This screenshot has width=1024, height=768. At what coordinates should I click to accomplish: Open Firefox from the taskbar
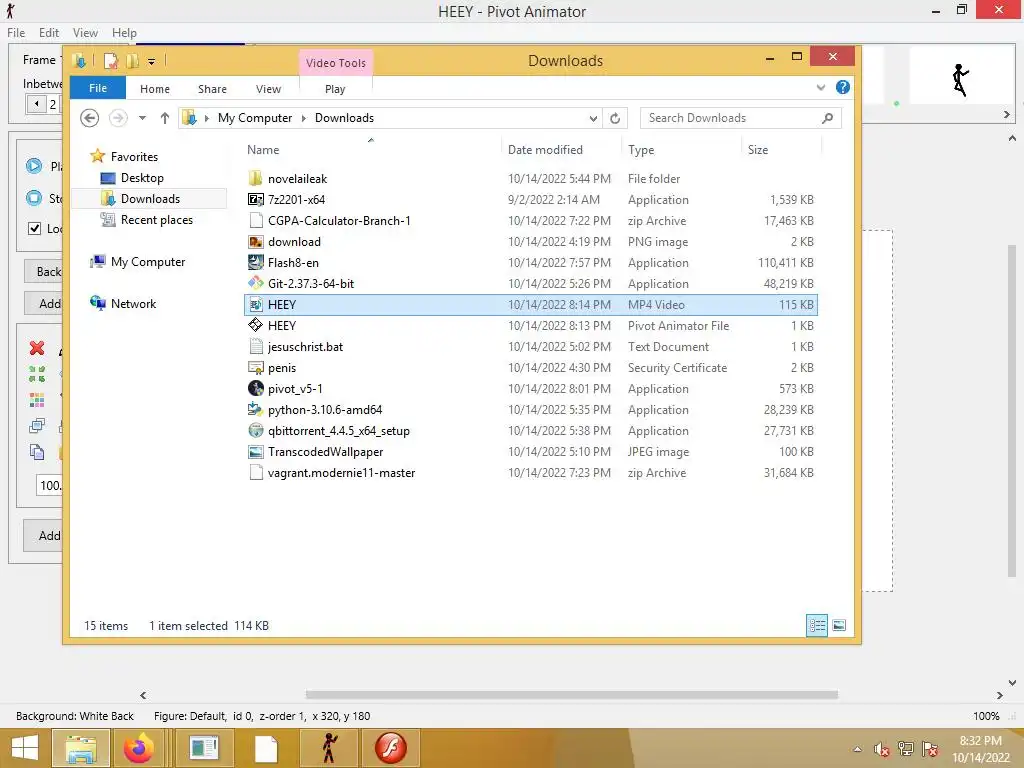pos(139,748)
